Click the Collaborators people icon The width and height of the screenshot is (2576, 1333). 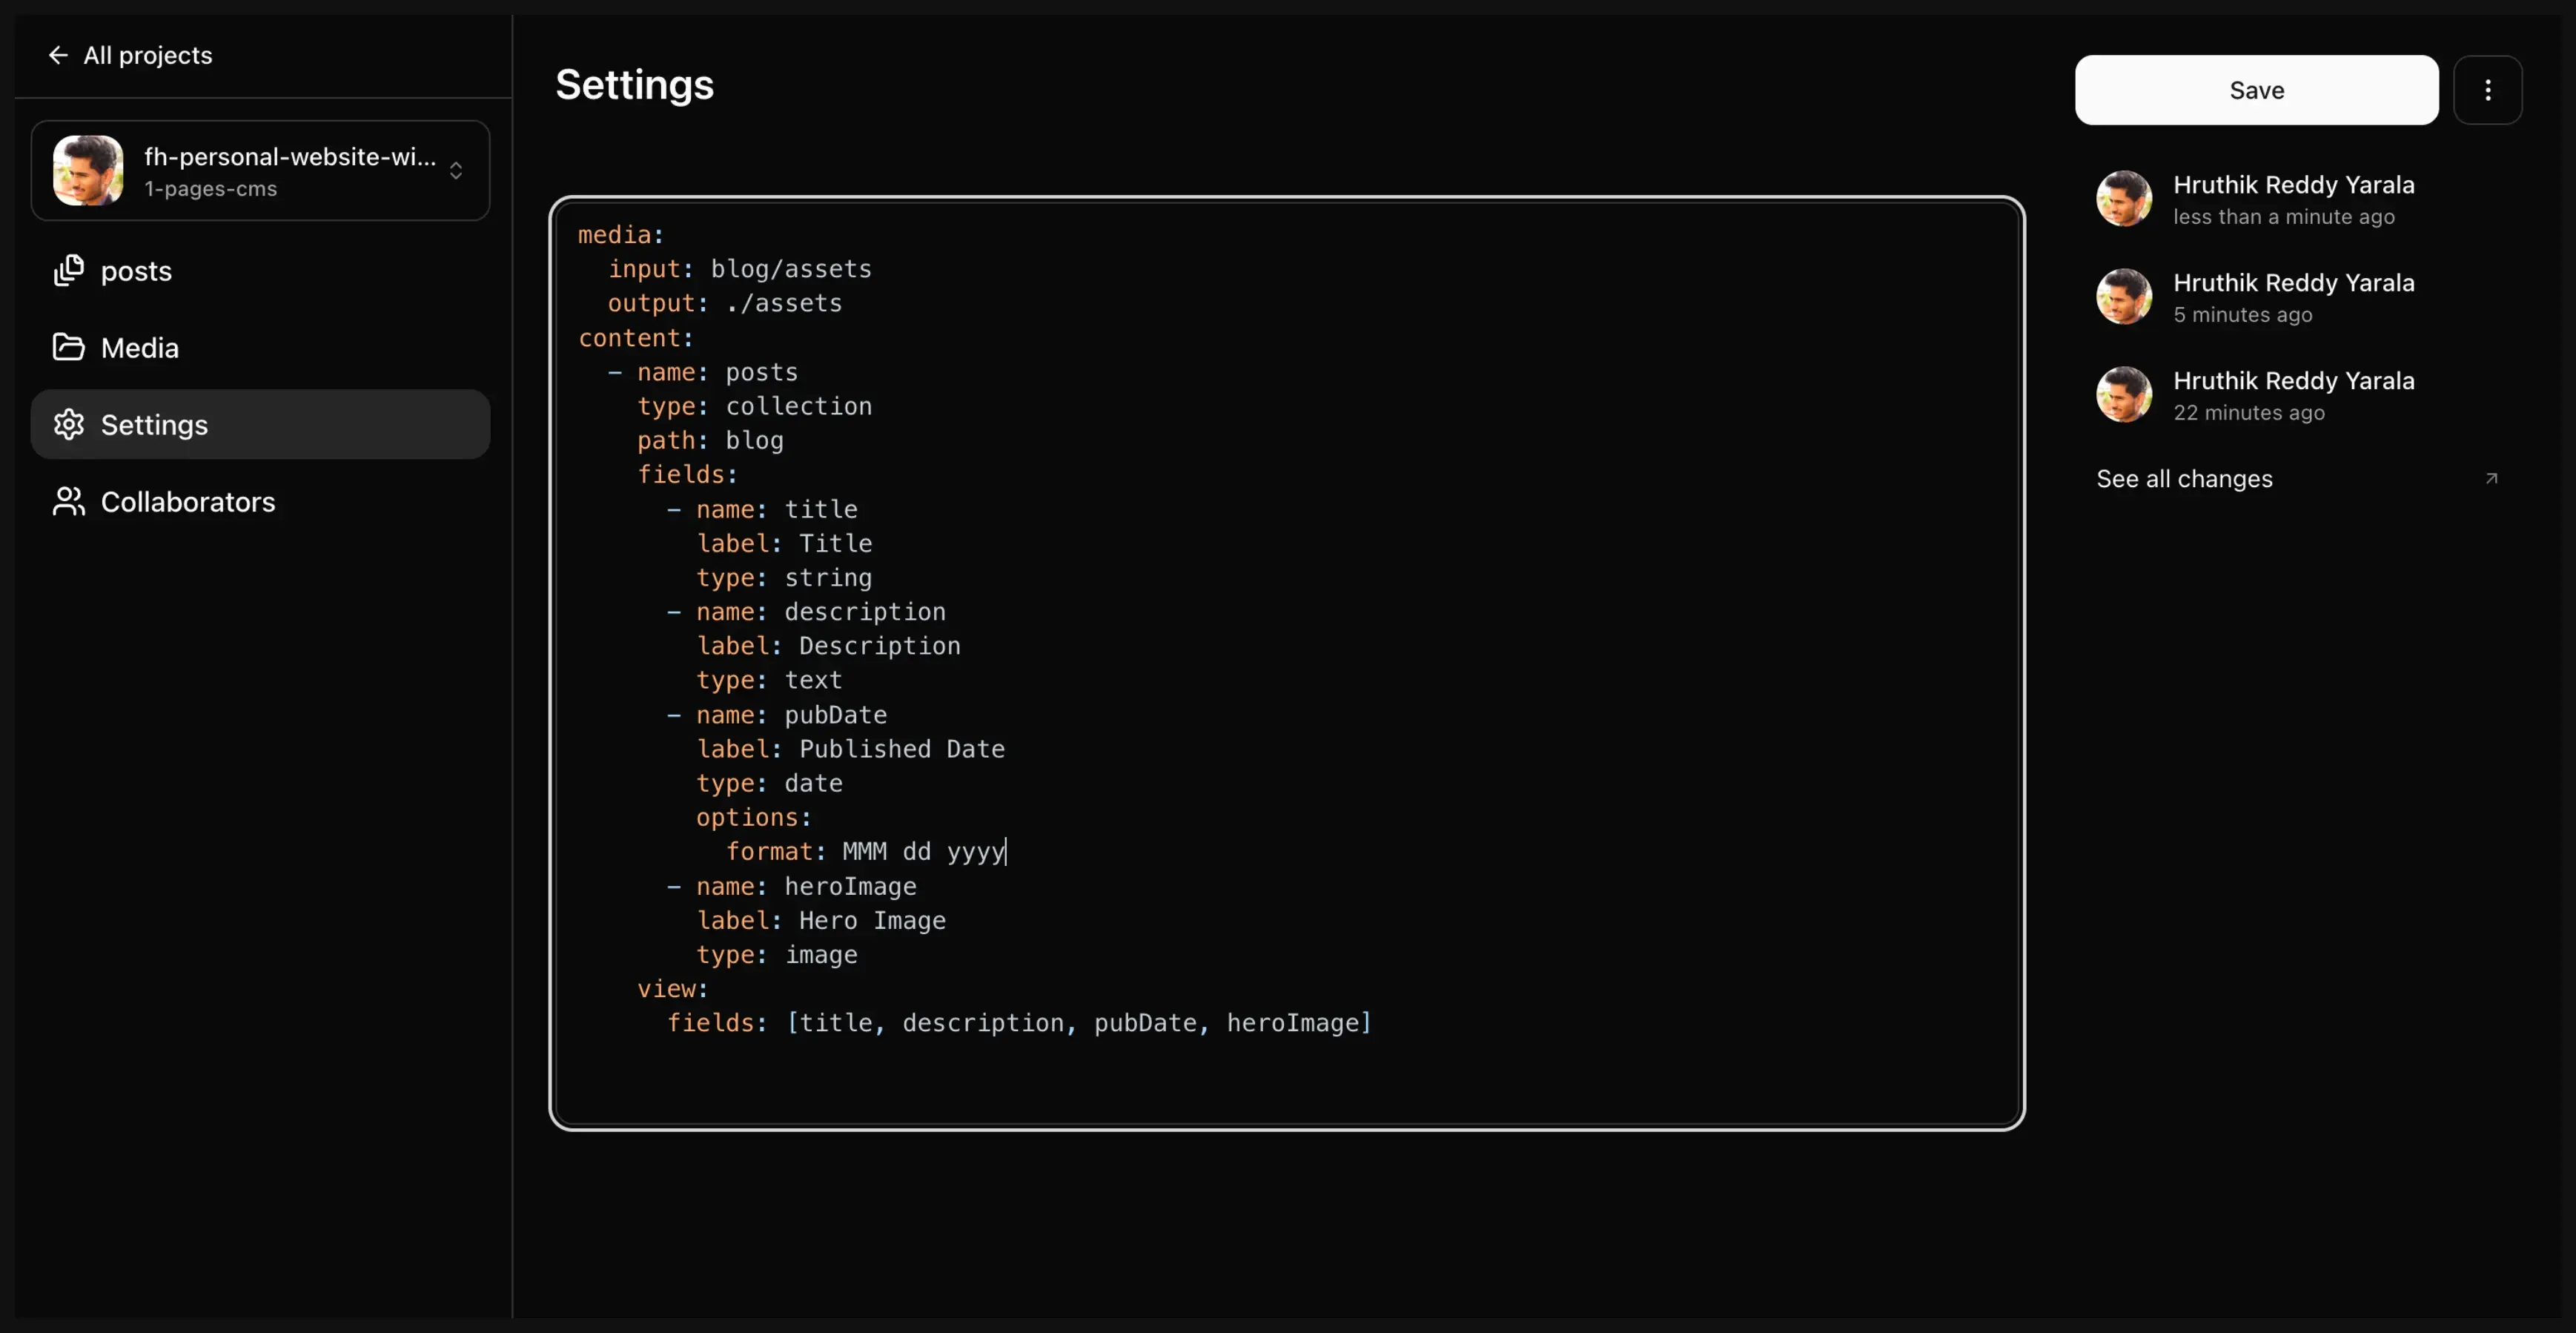pyautogui.click(x=68, y=501)
